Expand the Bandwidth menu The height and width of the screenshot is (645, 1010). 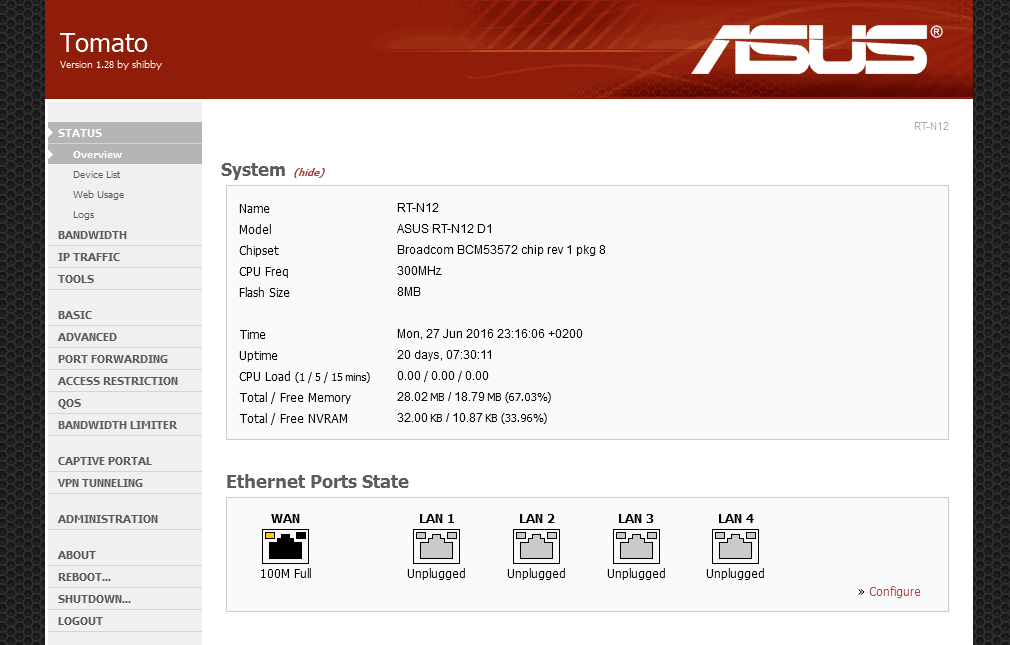point(125,235)
